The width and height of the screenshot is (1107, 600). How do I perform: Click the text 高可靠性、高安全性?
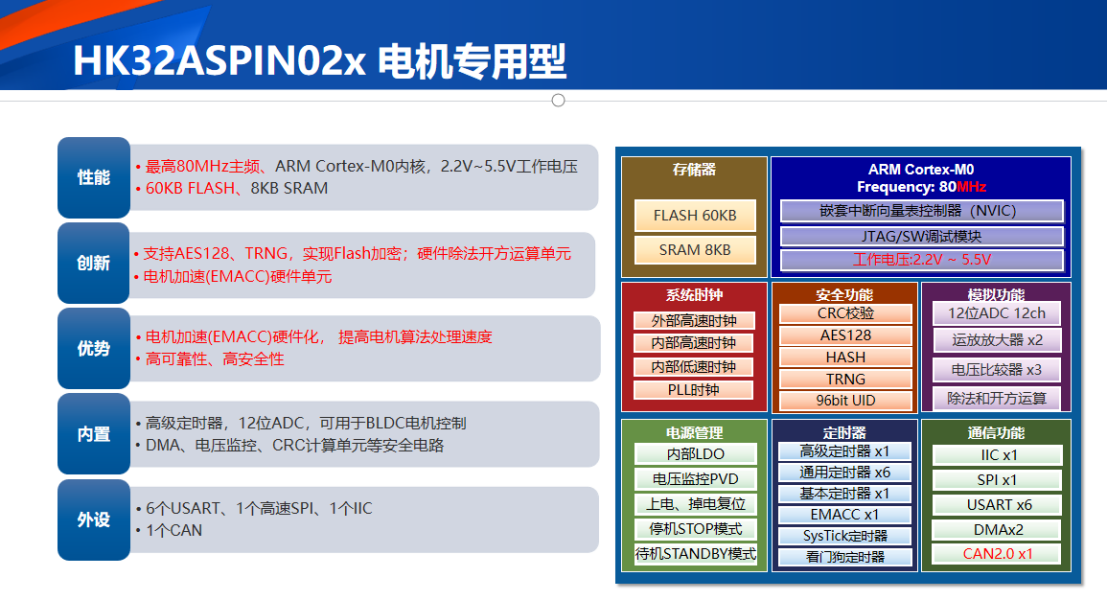coord(215,359)
